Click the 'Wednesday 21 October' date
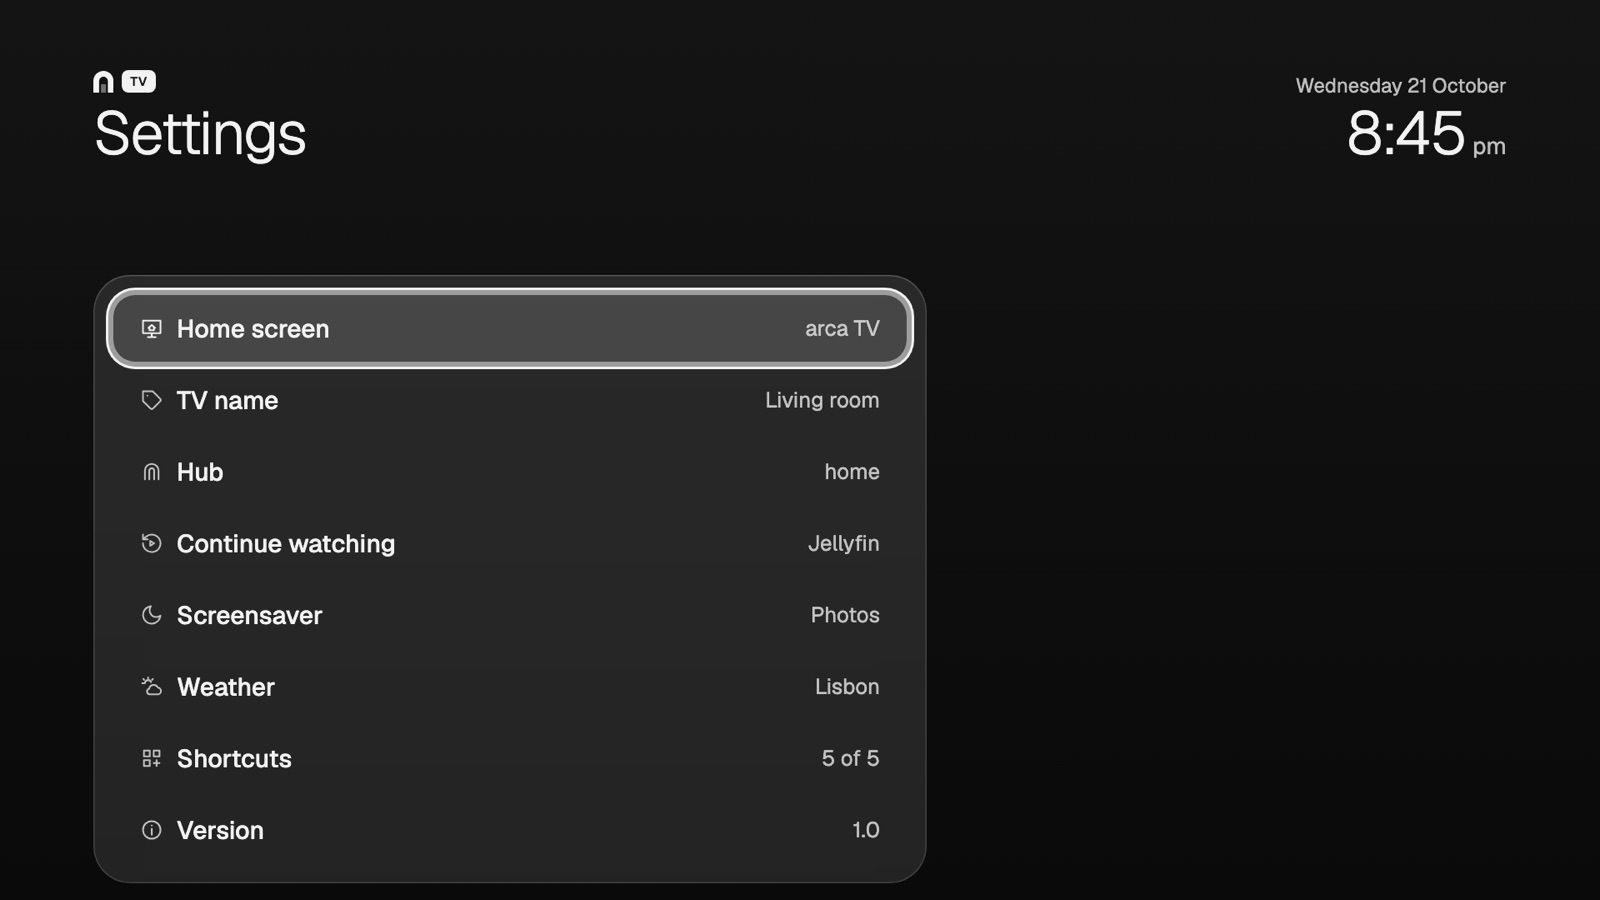This screenshot has width=1600, height=900. pos(1400,86)
